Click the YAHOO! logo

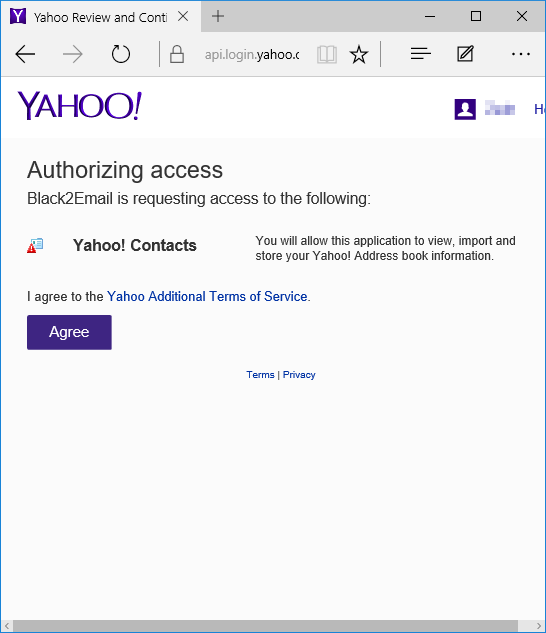[80, 106]
